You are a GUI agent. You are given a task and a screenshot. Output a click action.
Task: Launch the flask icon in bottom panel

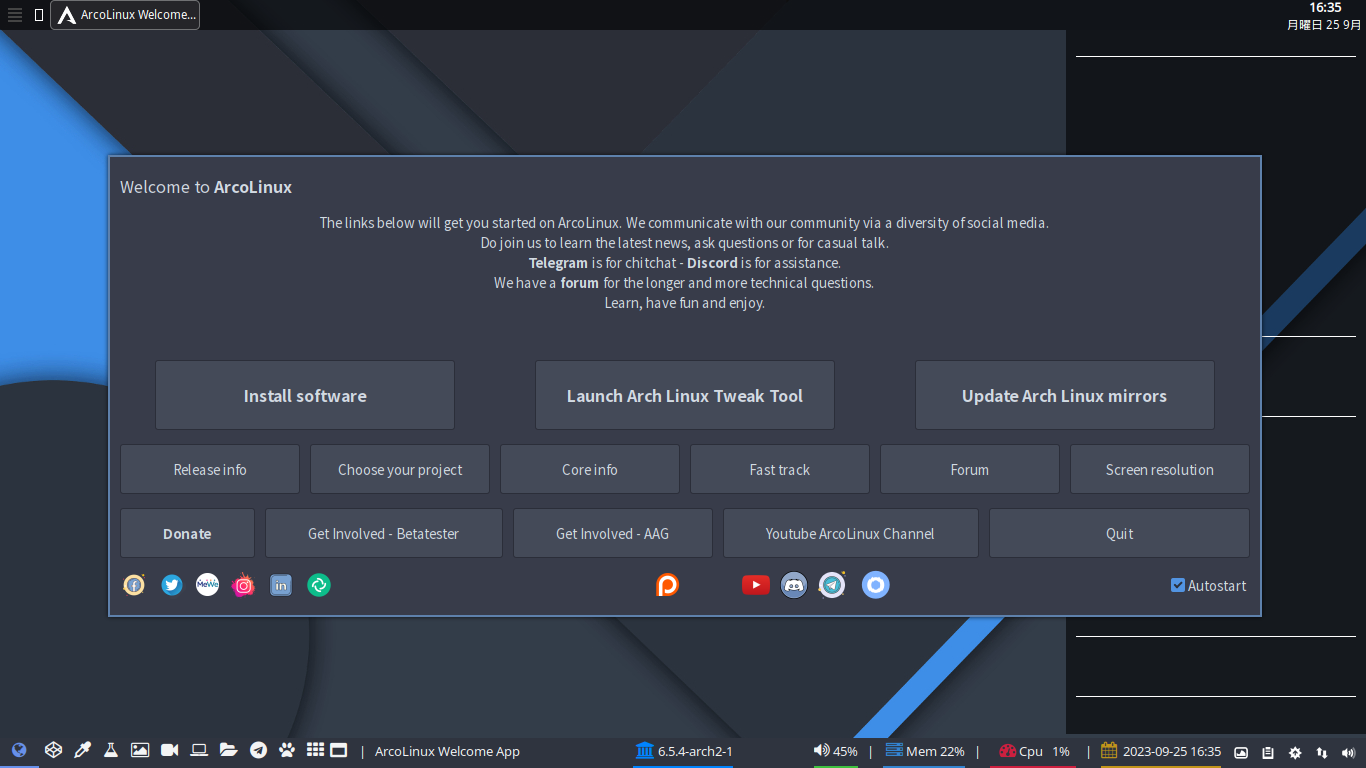pyautogui.click(x=111, y=750)
